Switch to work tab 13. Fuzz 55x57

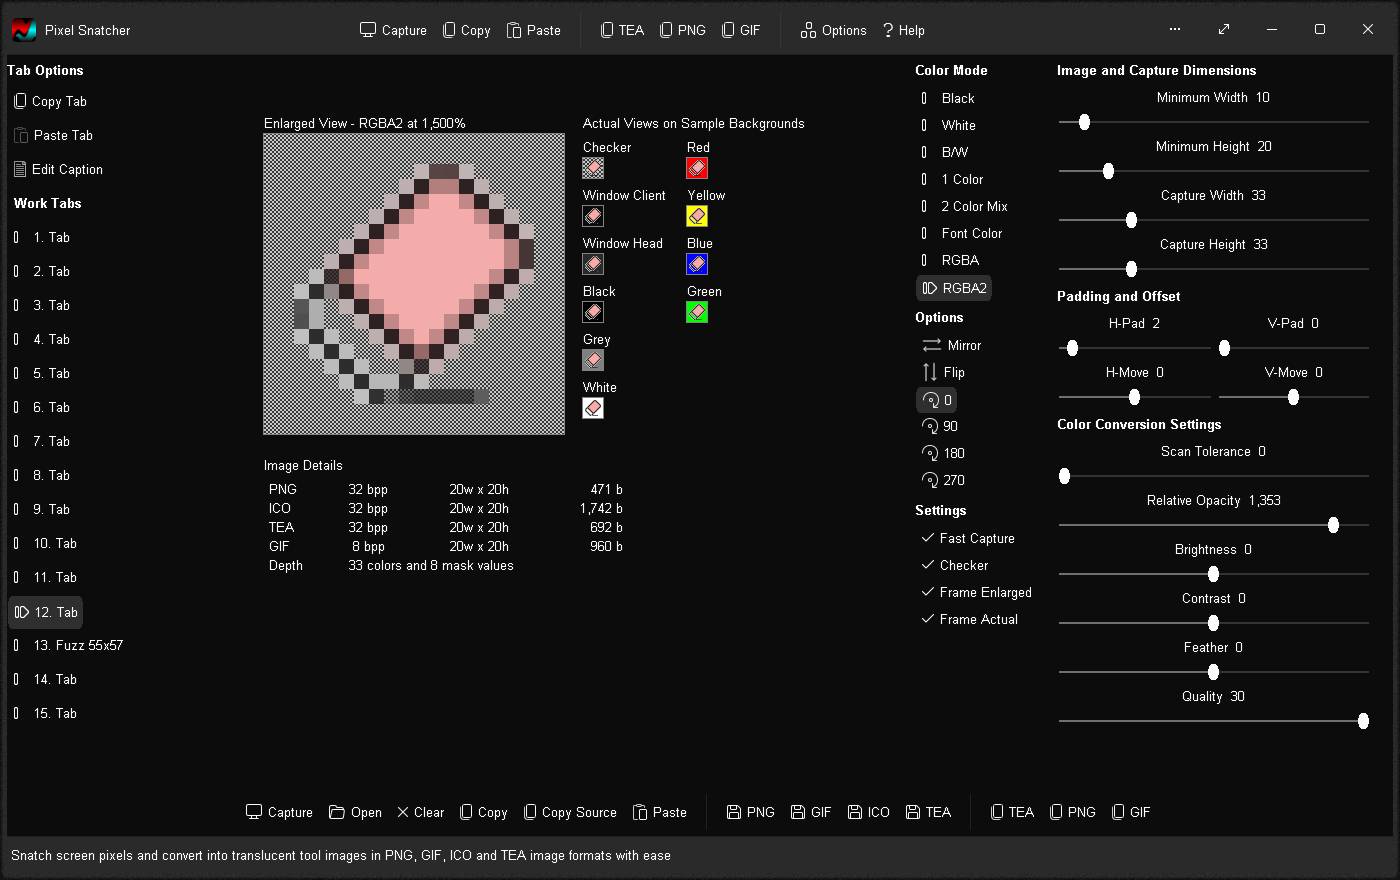pos(77,645)
